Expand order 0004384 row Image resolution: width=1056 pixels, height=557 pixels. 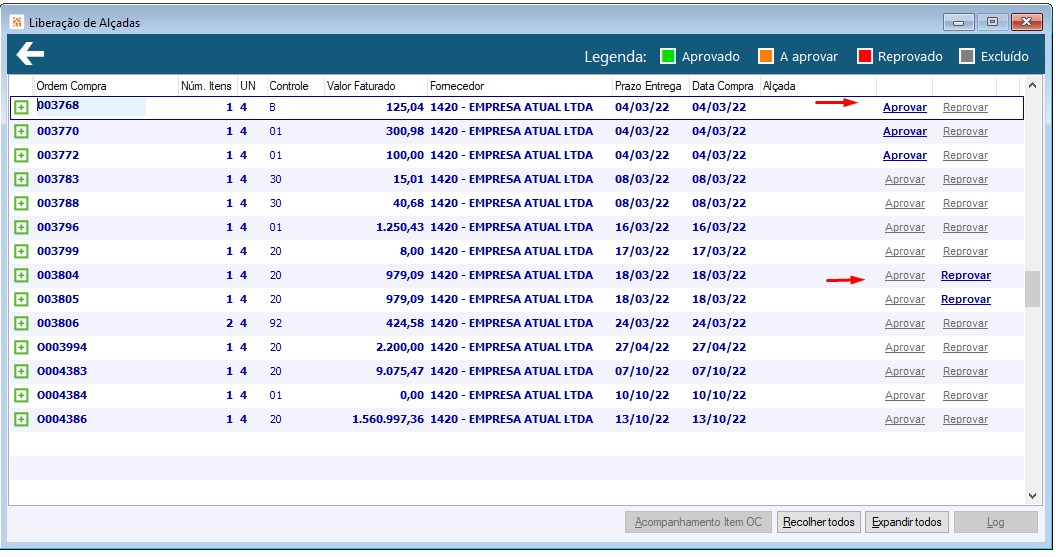tap(21, 395)
